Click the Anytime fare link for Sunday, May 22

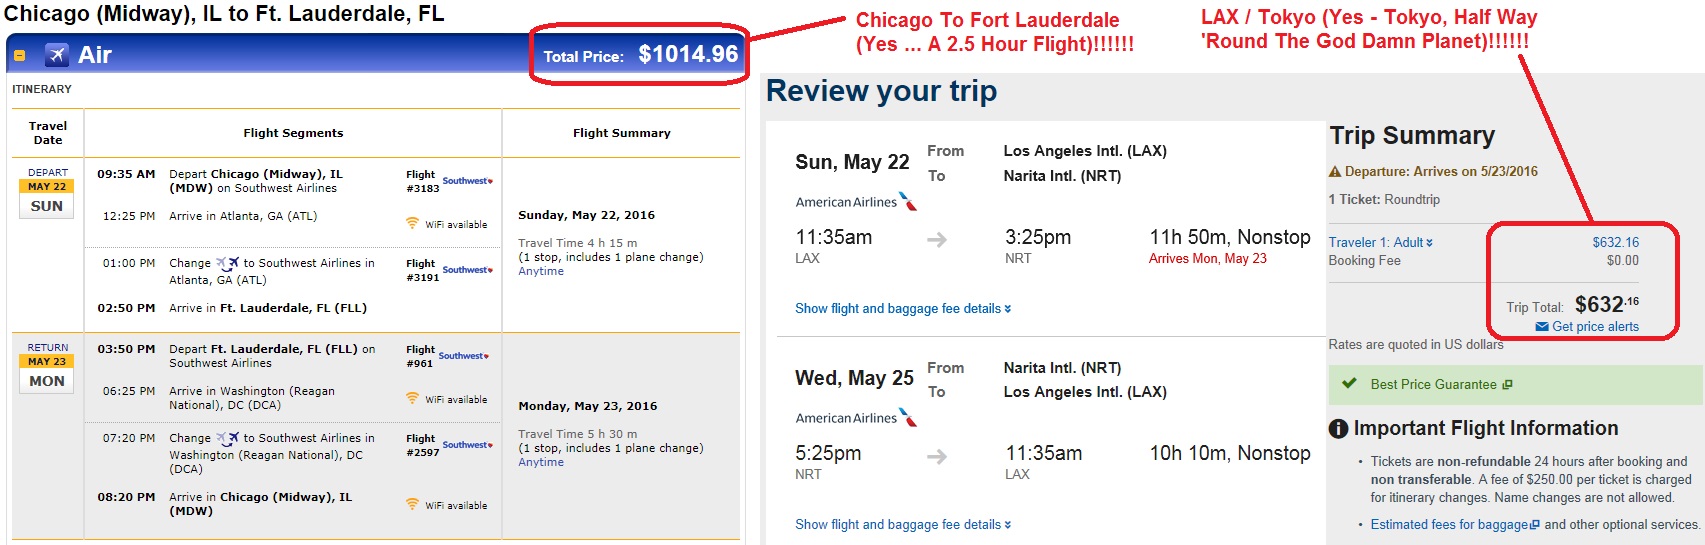[x=541, y=271]
